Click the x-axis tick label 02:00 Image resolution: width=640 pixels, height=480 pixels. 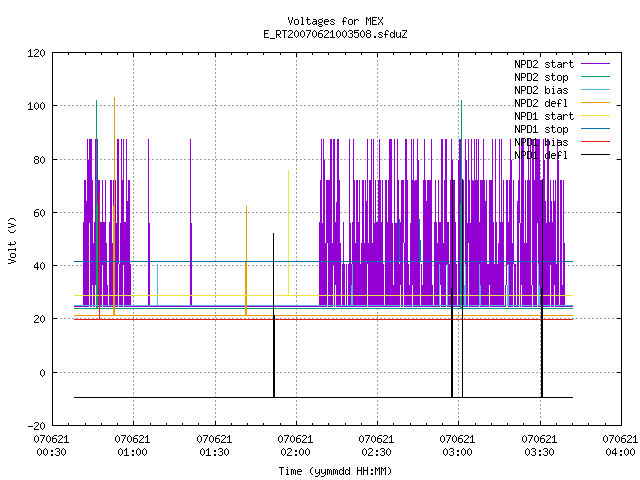pyautogui.click(x=295, y=453)
